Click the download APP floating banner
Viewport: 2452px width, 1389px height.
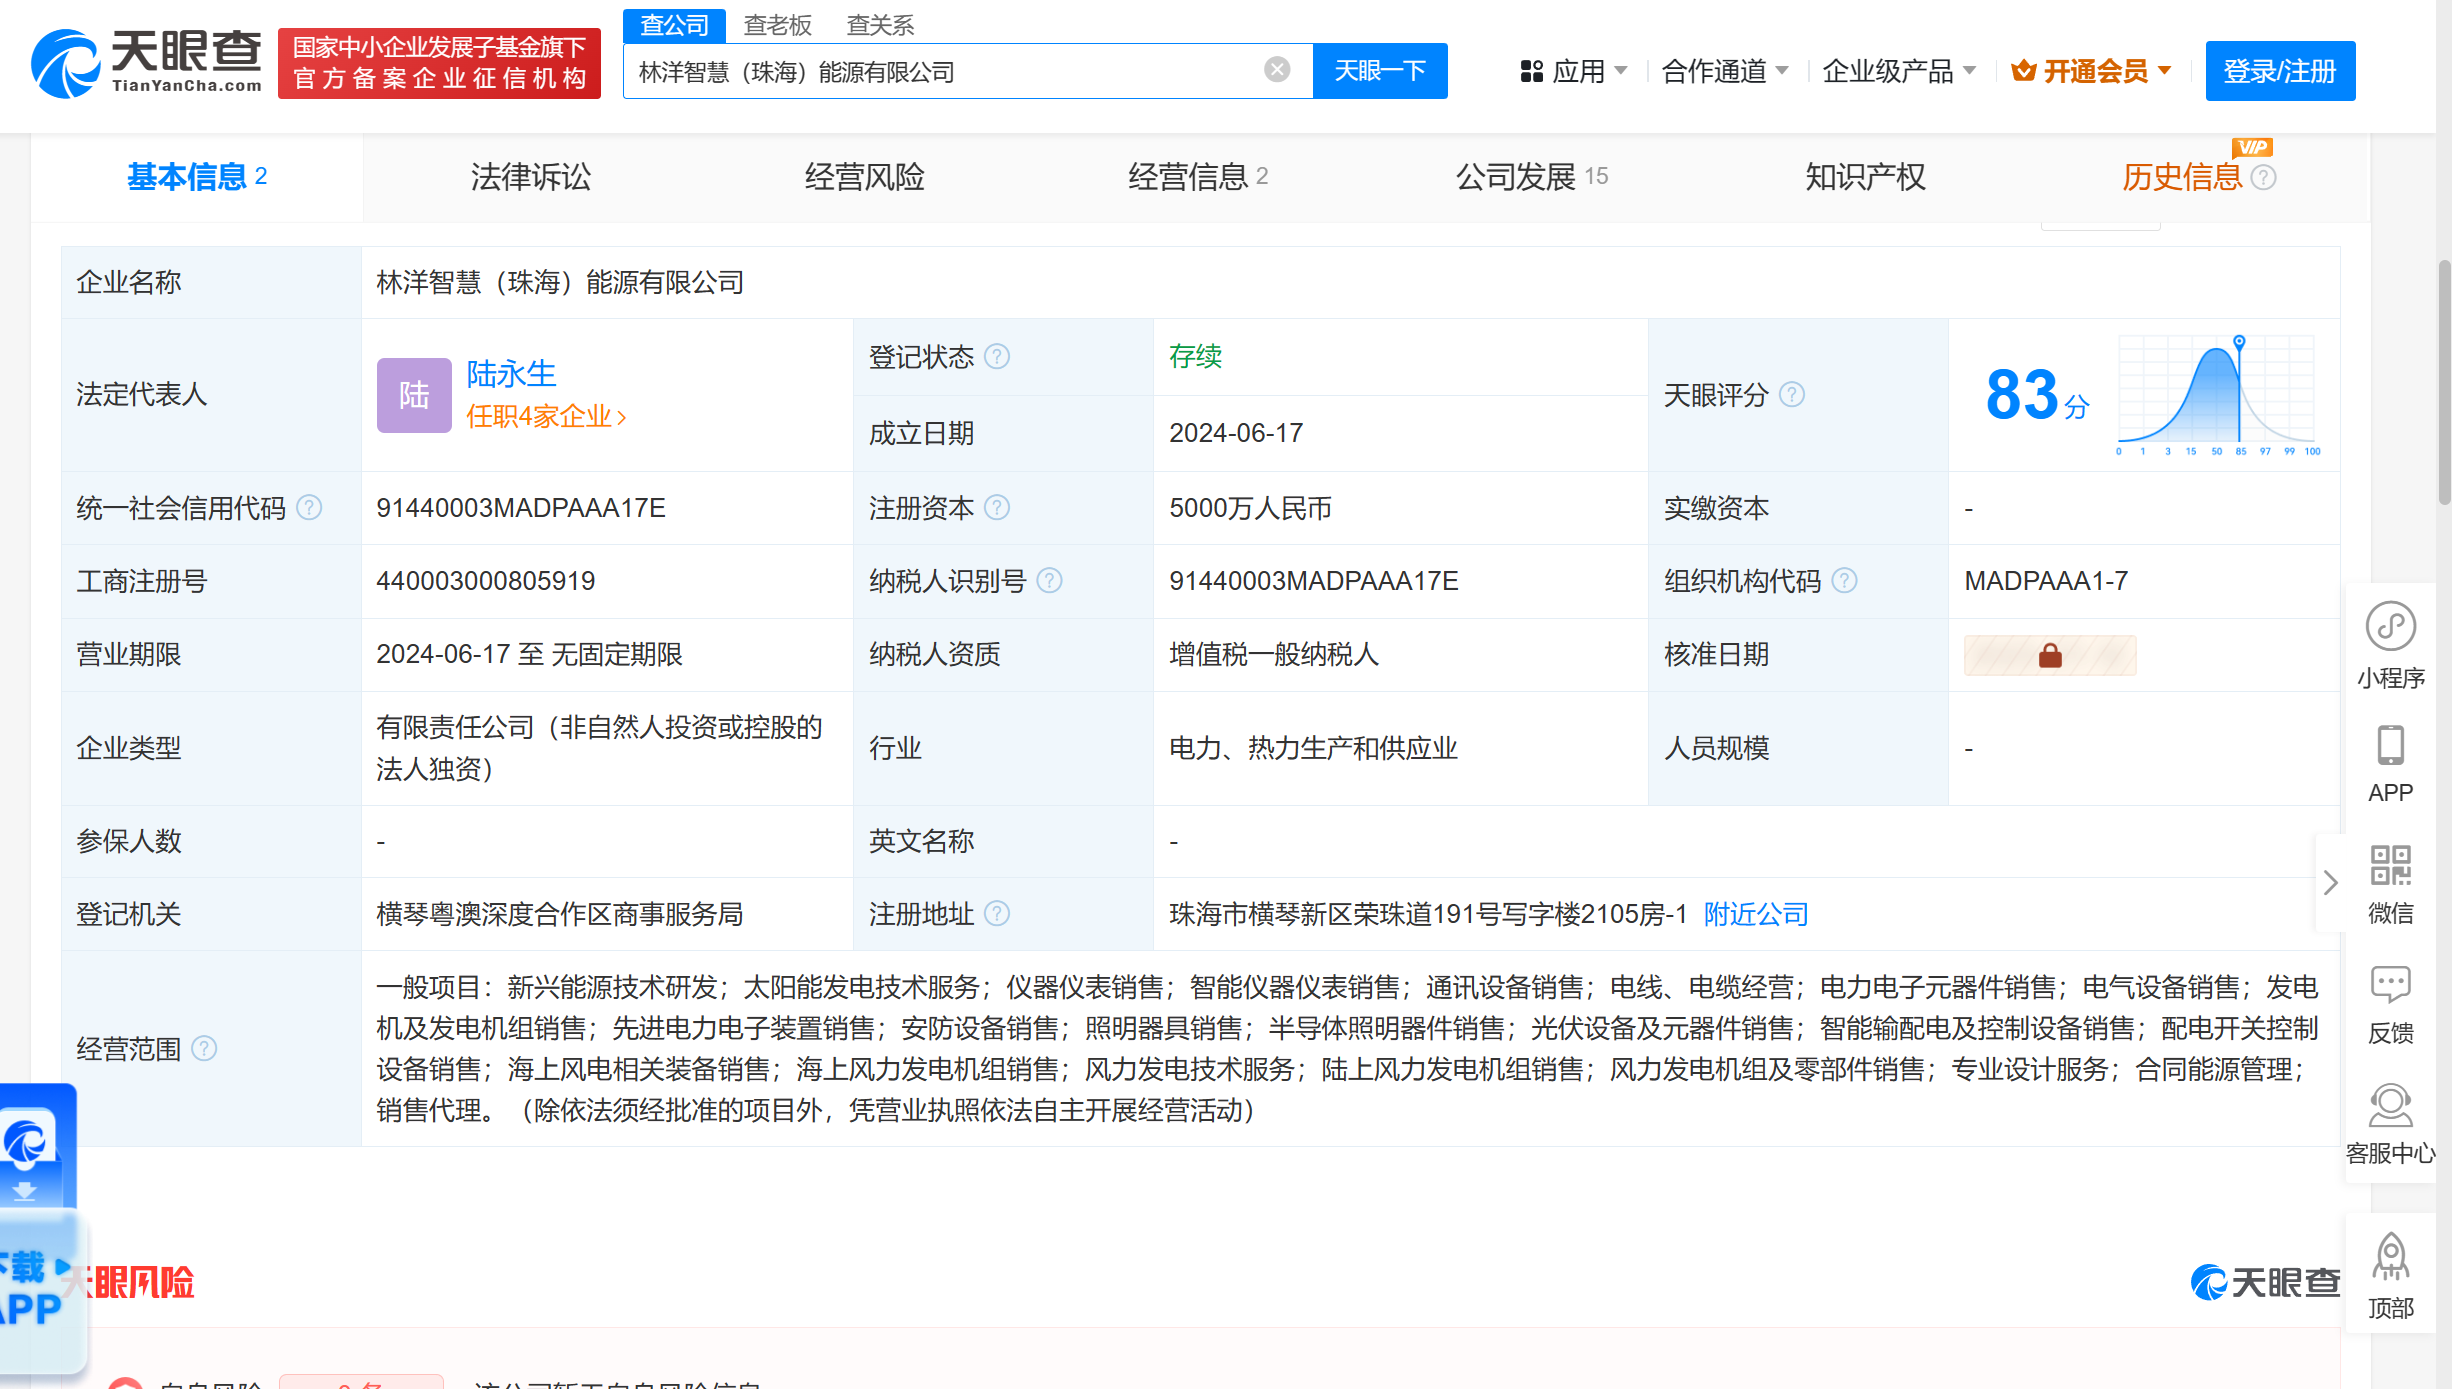click(x=40, y=1230)
